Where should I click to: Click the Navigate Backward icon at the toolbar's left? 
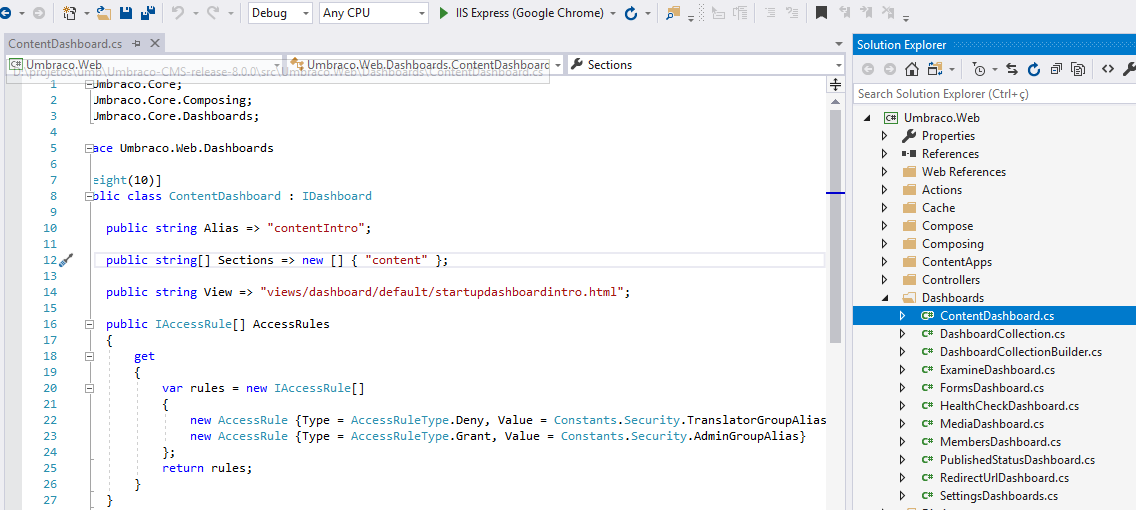(x=4, y=12)
